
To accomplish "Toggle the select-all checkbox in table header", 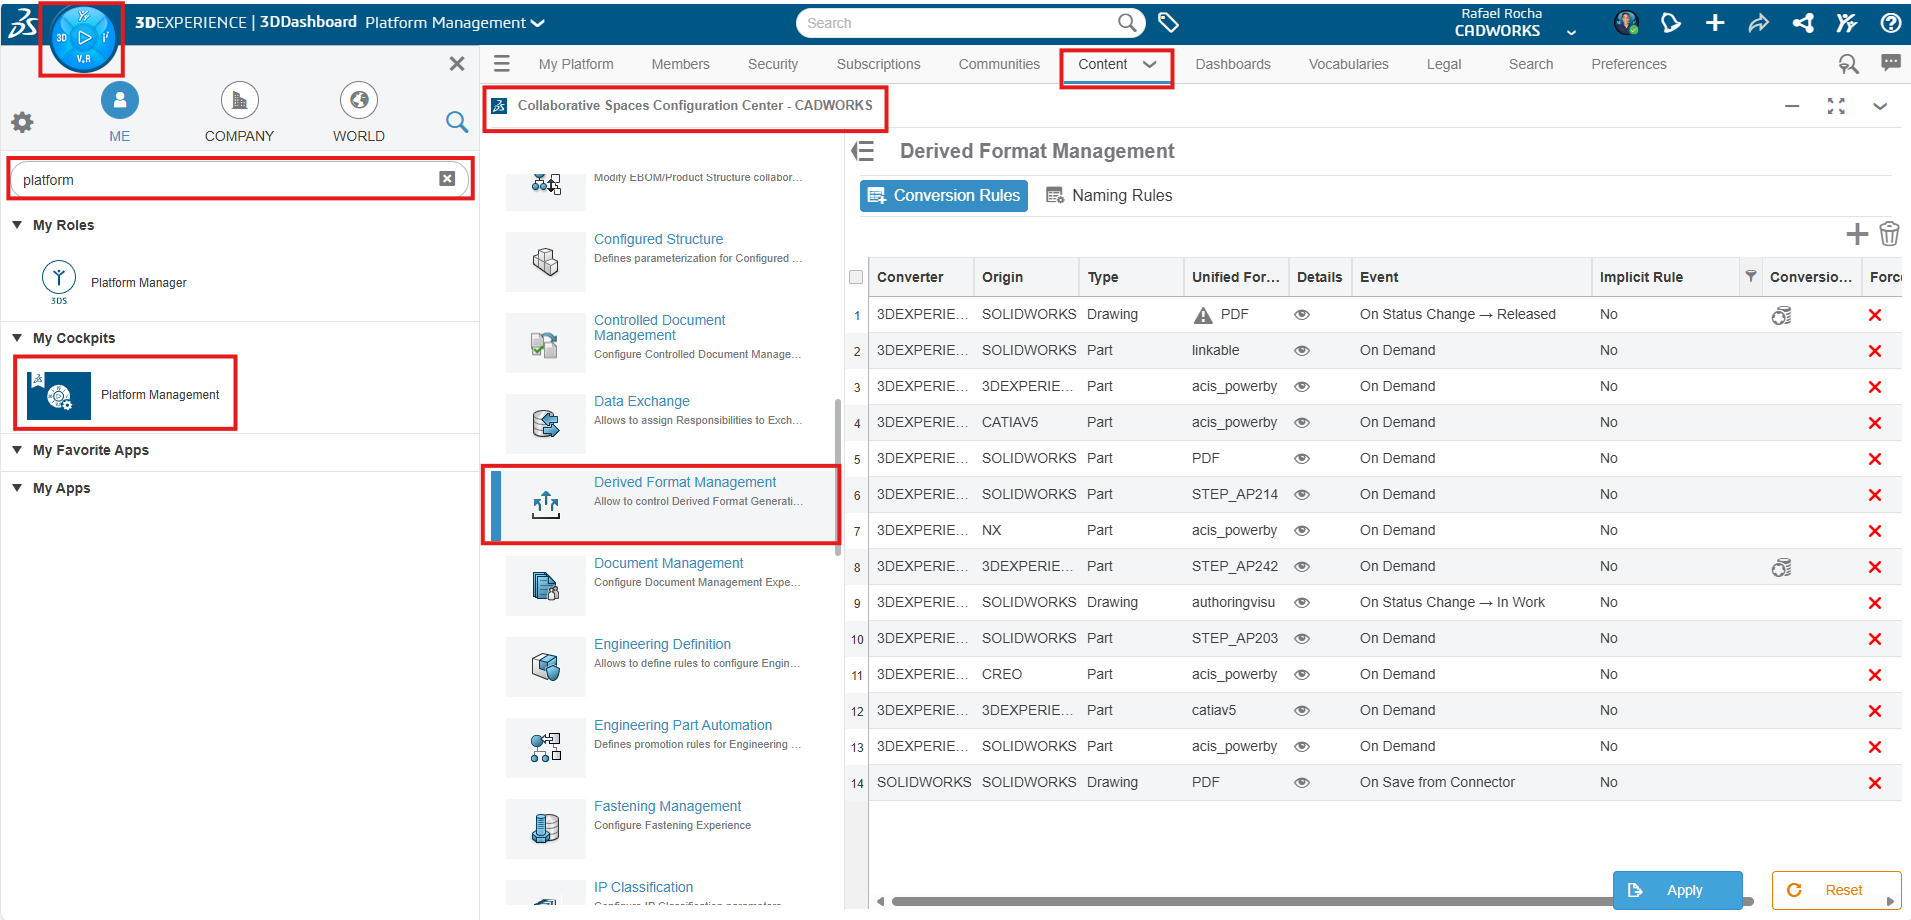I will click(x=856, y=277).
